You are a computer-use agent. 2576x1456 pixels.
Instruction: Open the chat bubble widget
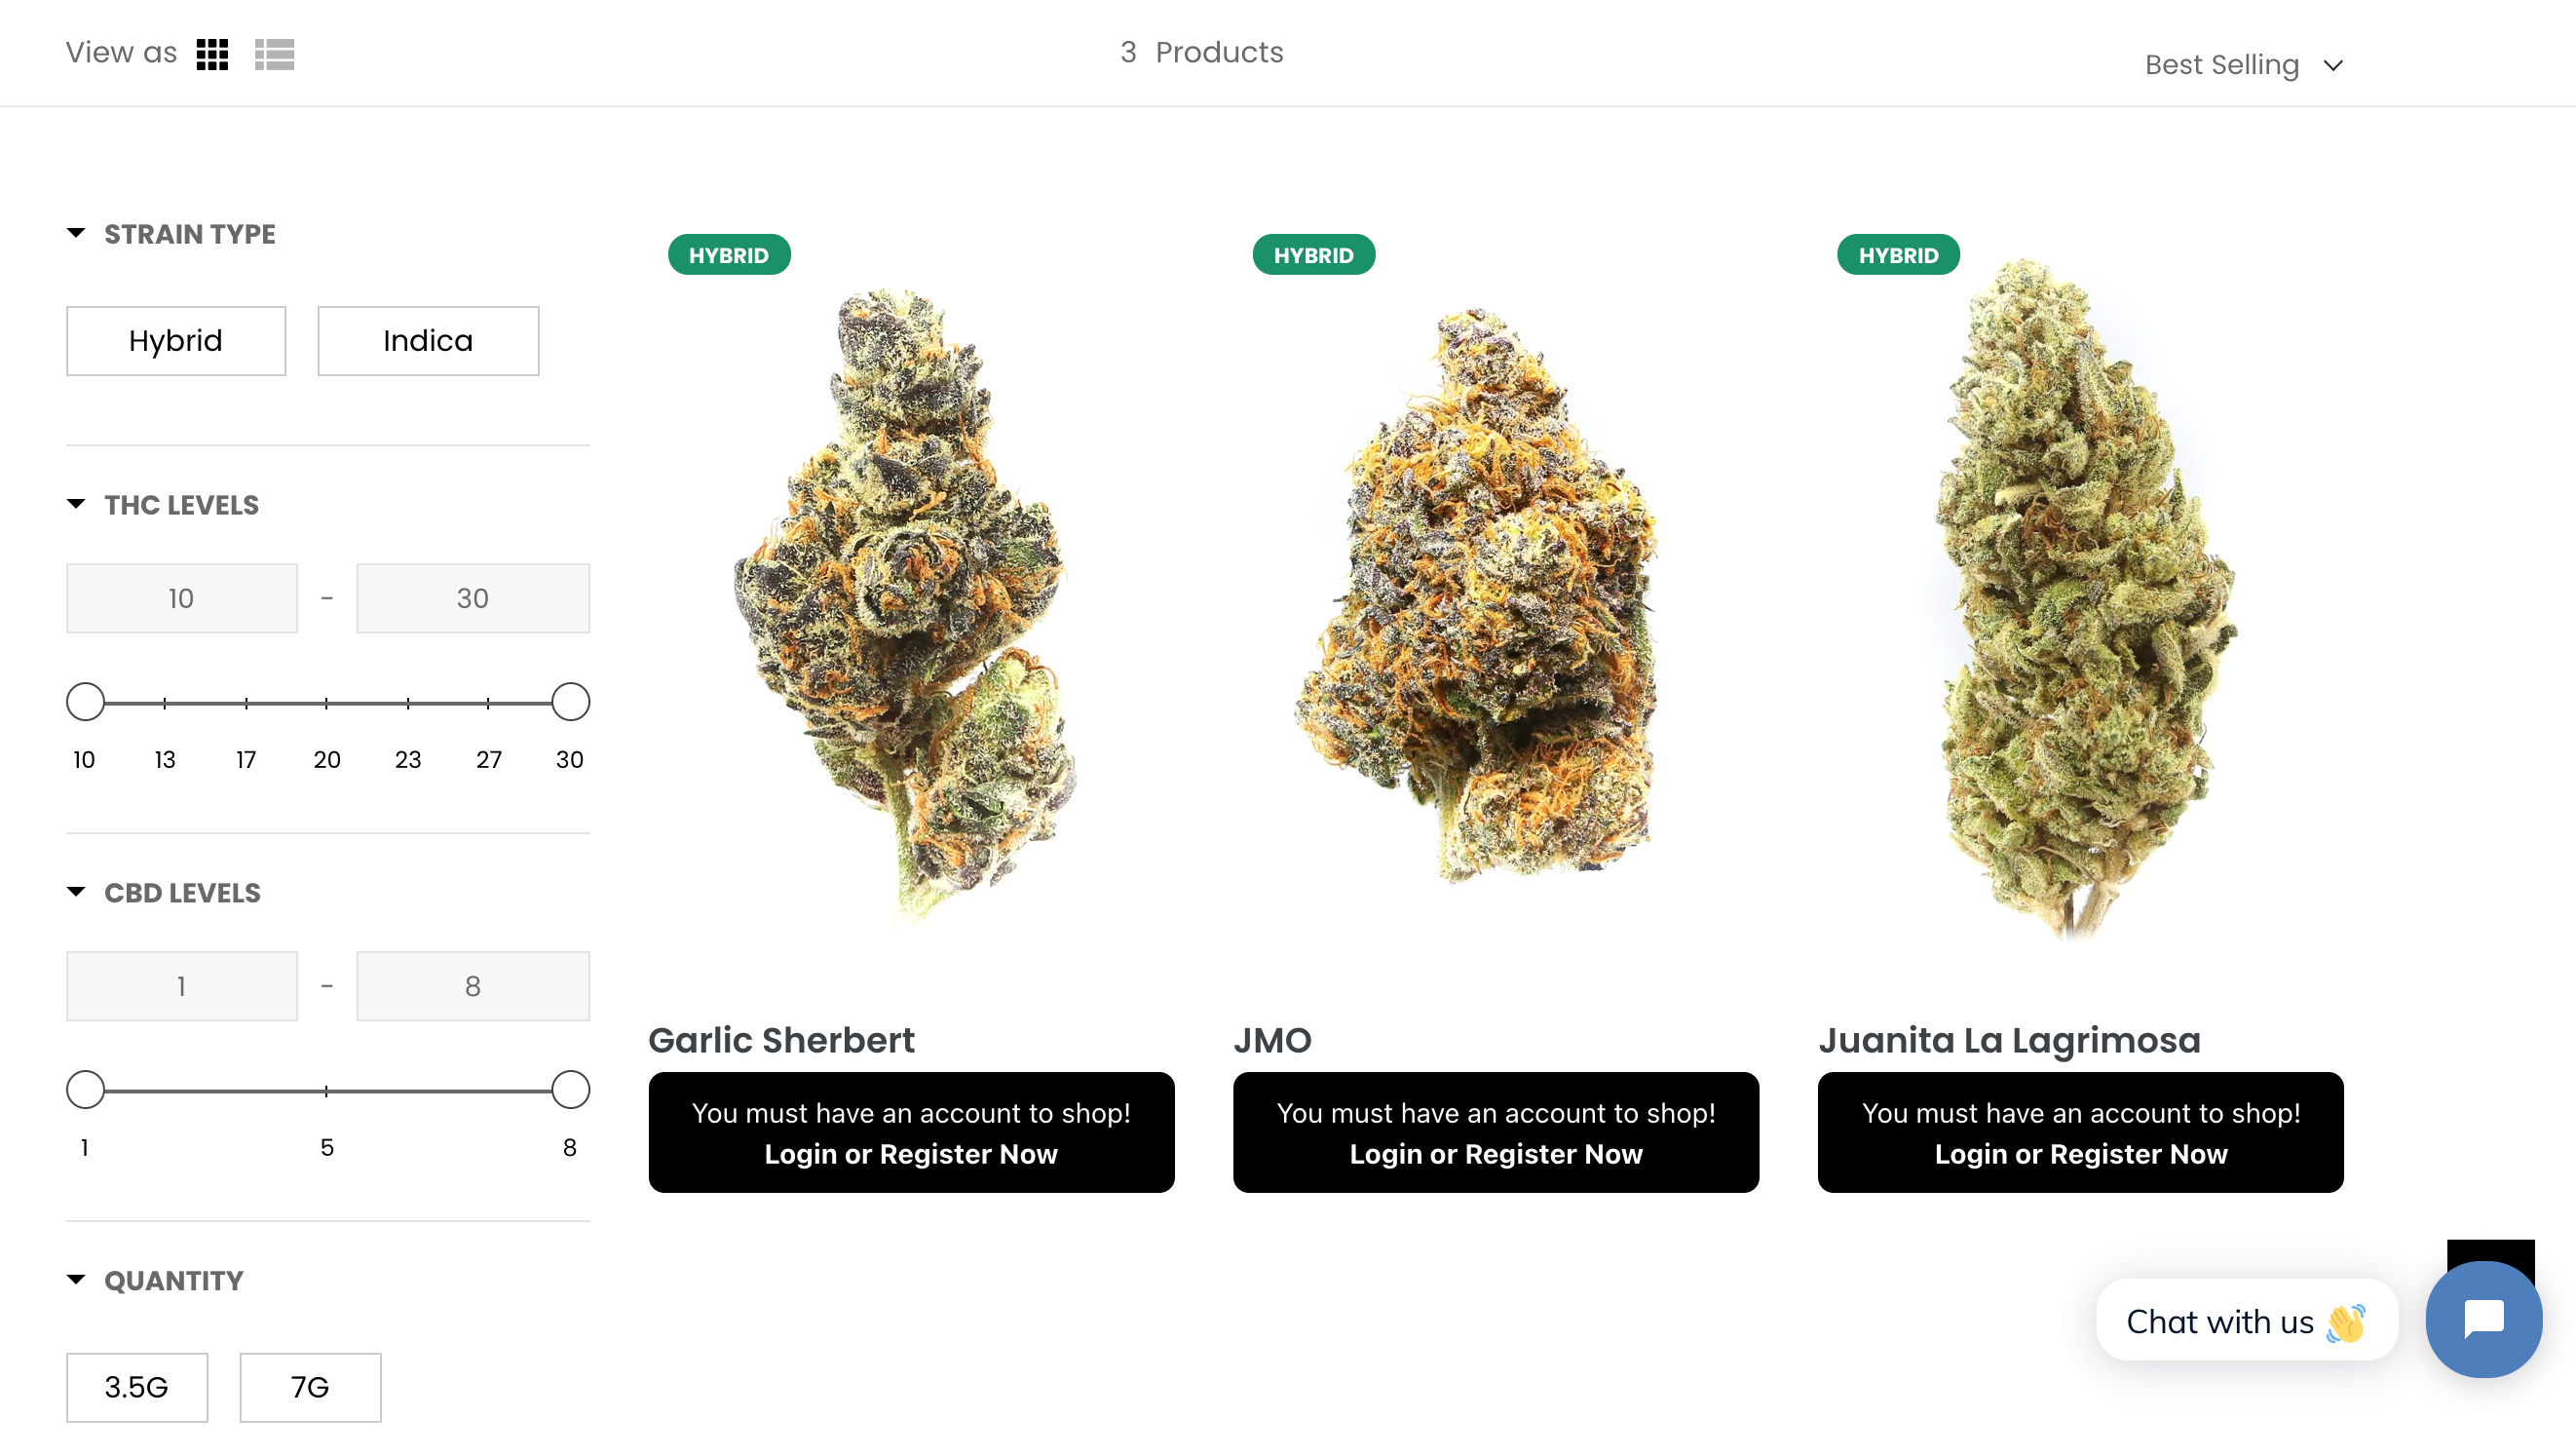tap(2483, 1319)
